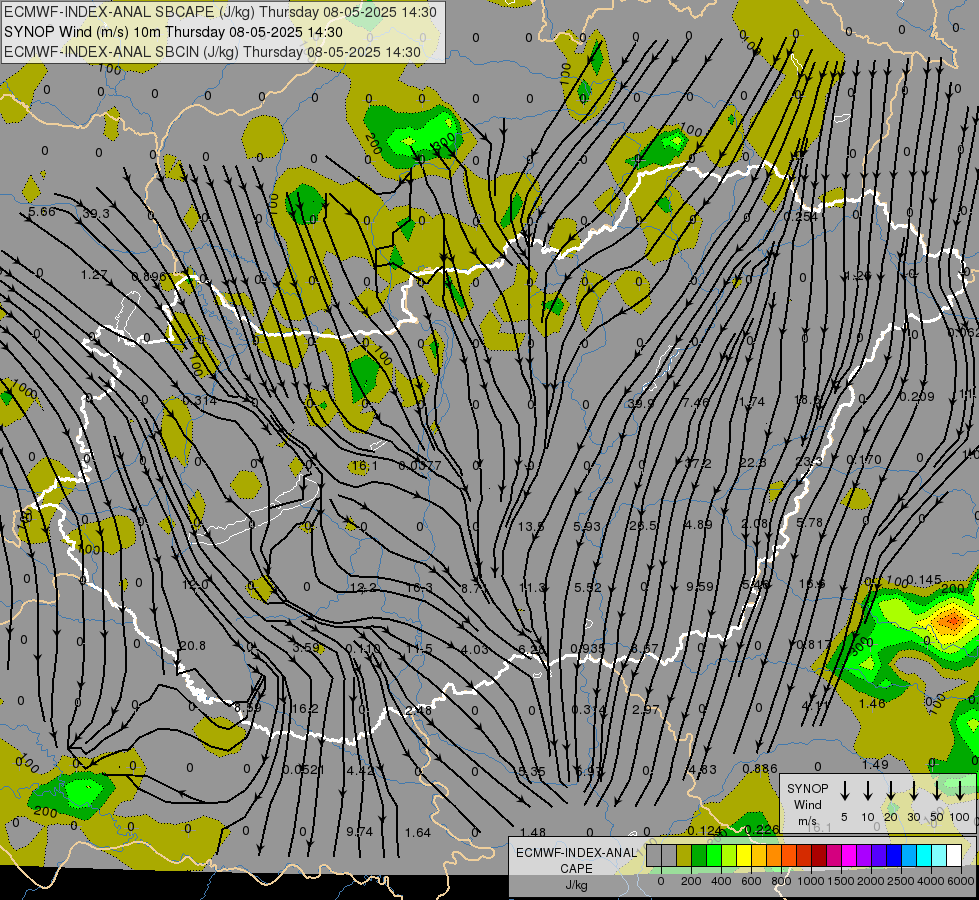Click the 'm/s' unit in wind legend
979x900 pixels.
click(x=807, y=821)
